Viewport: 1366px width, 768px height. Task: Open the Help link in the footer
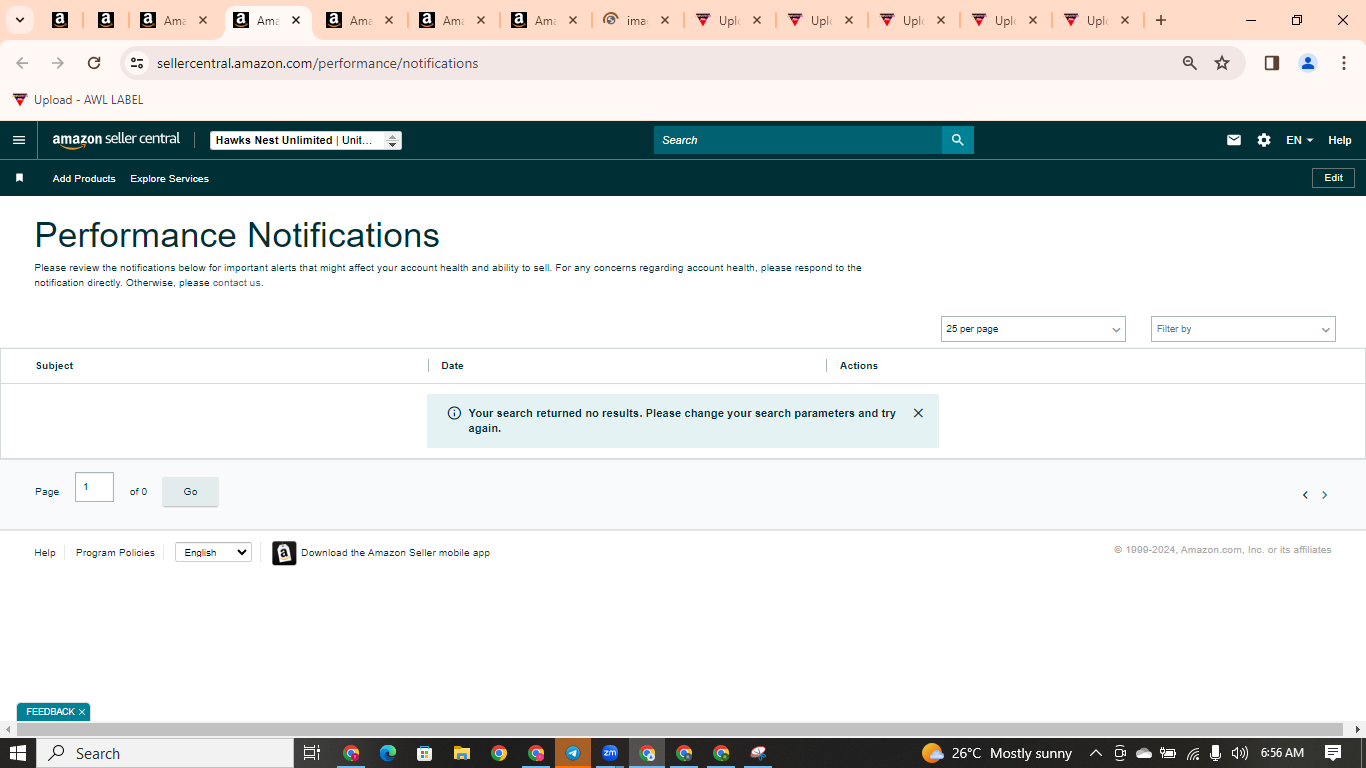tap(45, 553)
